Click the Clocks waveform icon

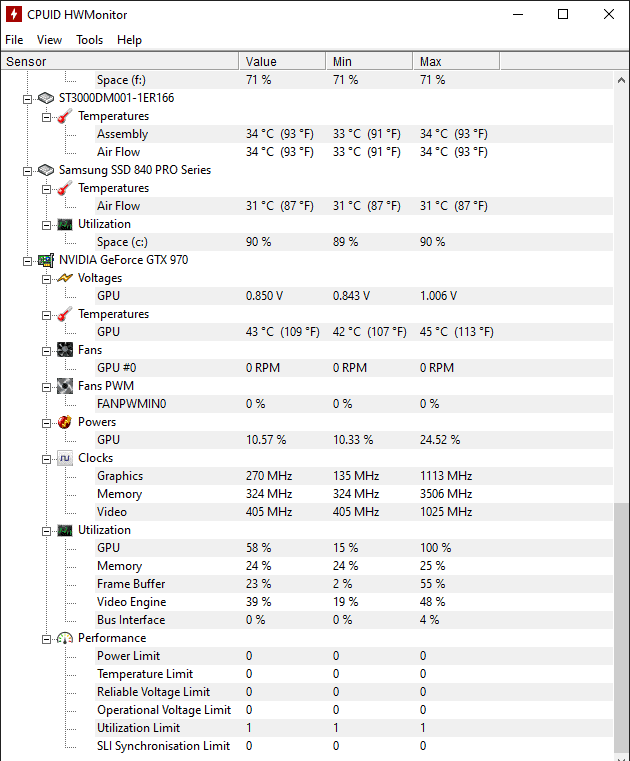(x=65, y=458)
